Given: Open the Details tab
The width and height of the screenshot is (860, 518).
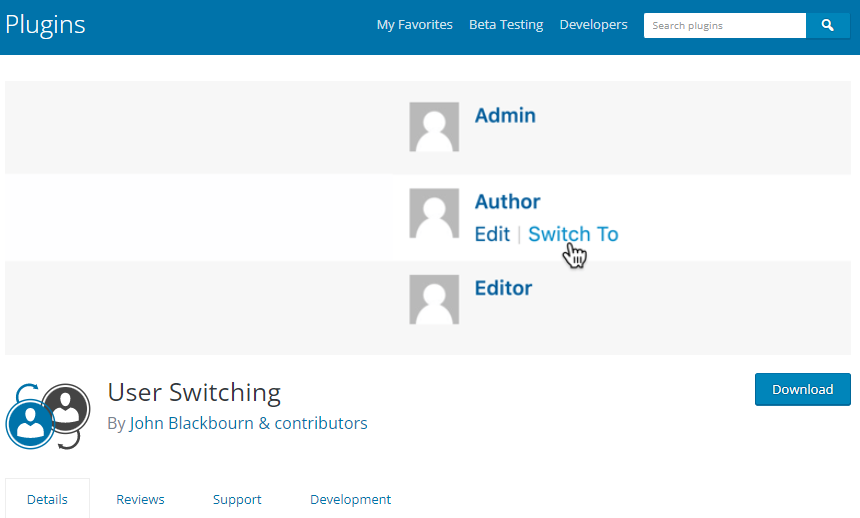Looking at the screenshot, I should click(x=47, y=499).
